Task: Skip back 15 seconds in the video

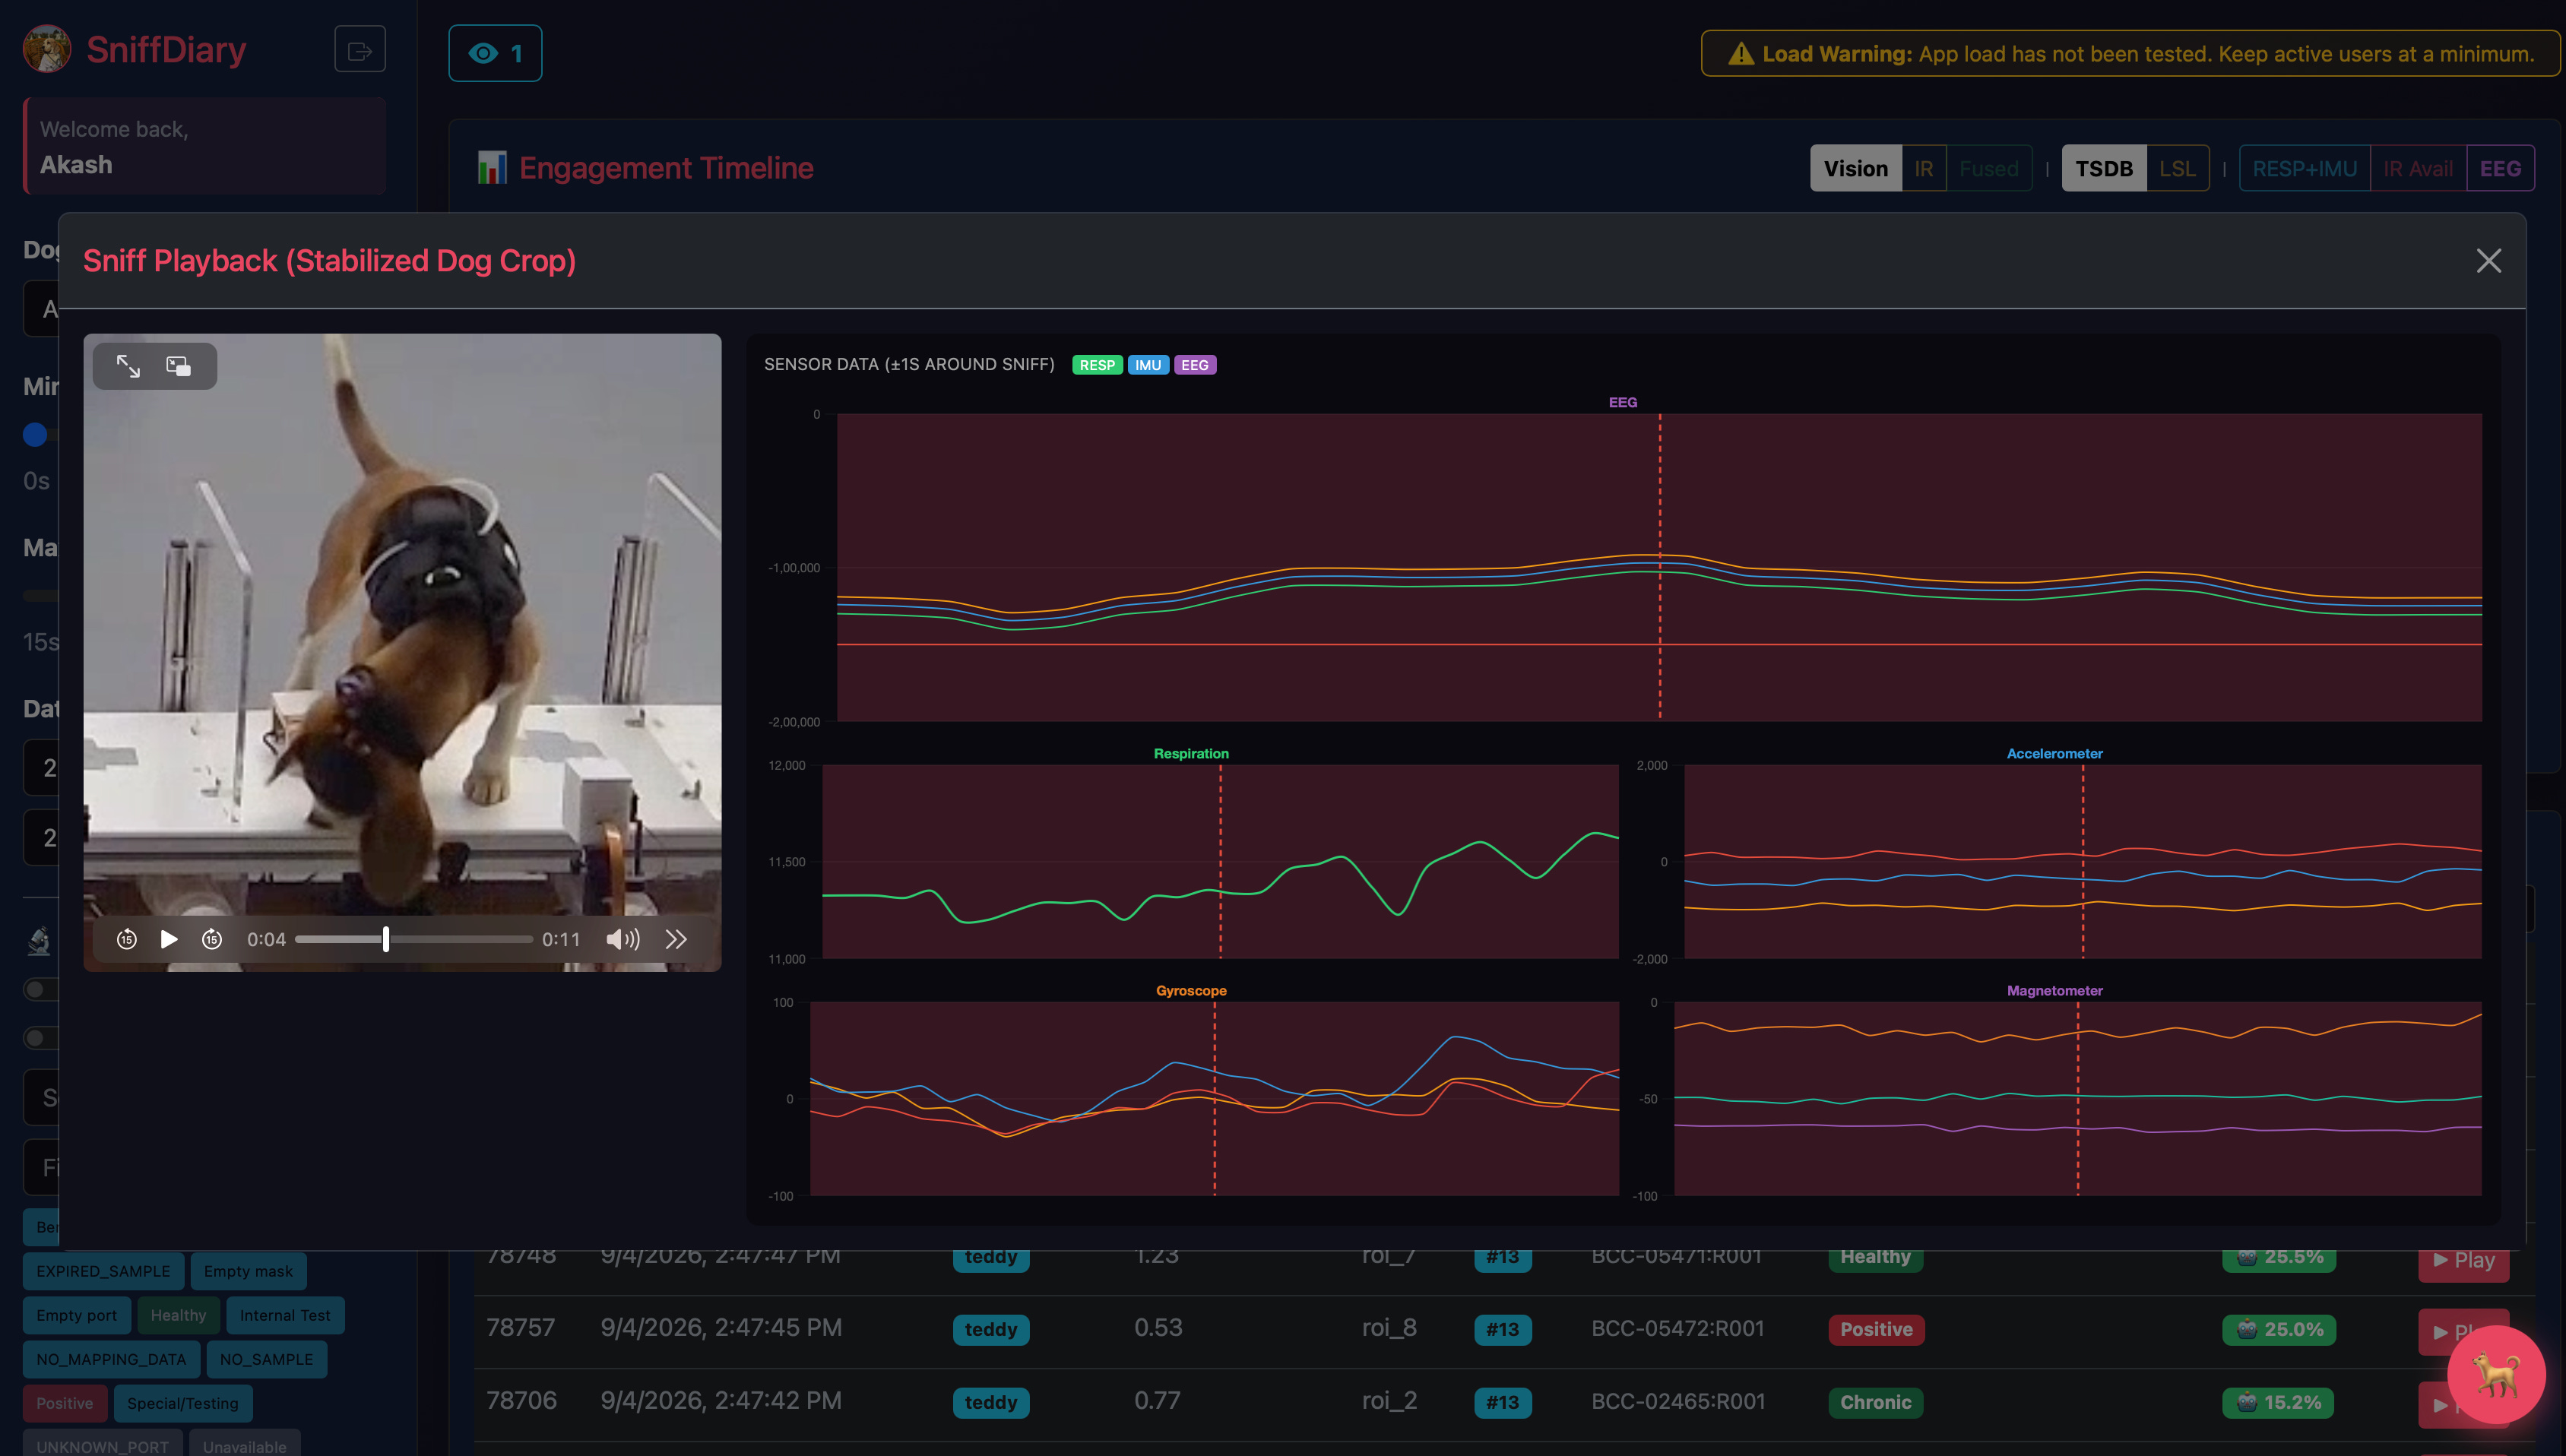Action: pyautogui.click(x=126, y=939)
